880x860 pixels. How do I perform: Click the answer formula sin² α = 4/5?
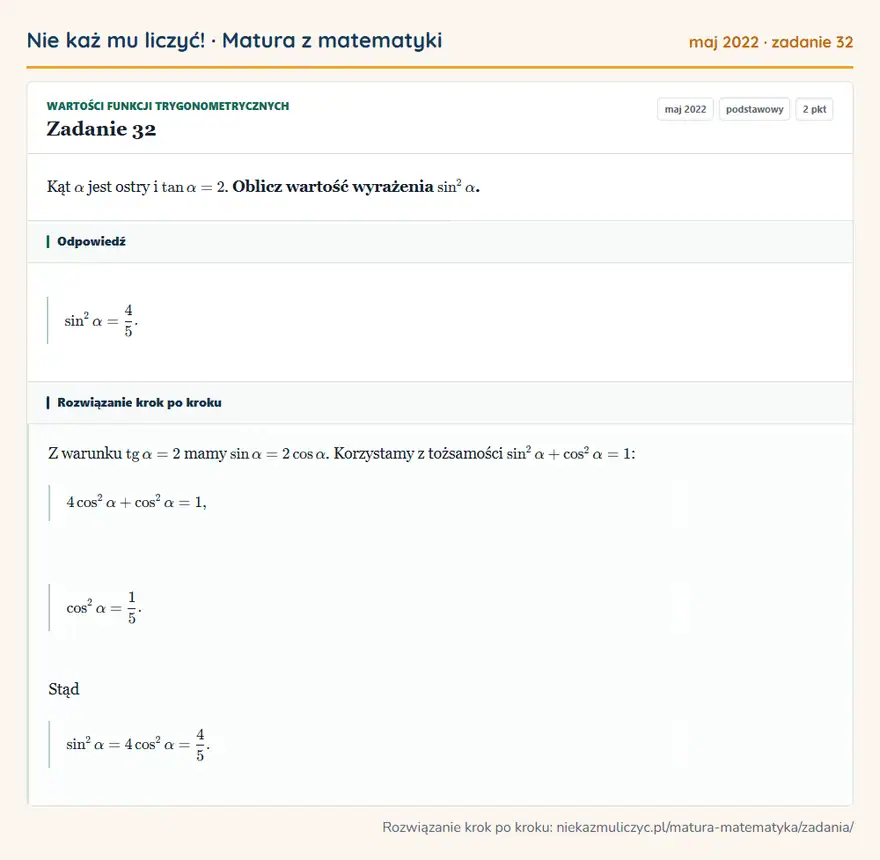101,321
